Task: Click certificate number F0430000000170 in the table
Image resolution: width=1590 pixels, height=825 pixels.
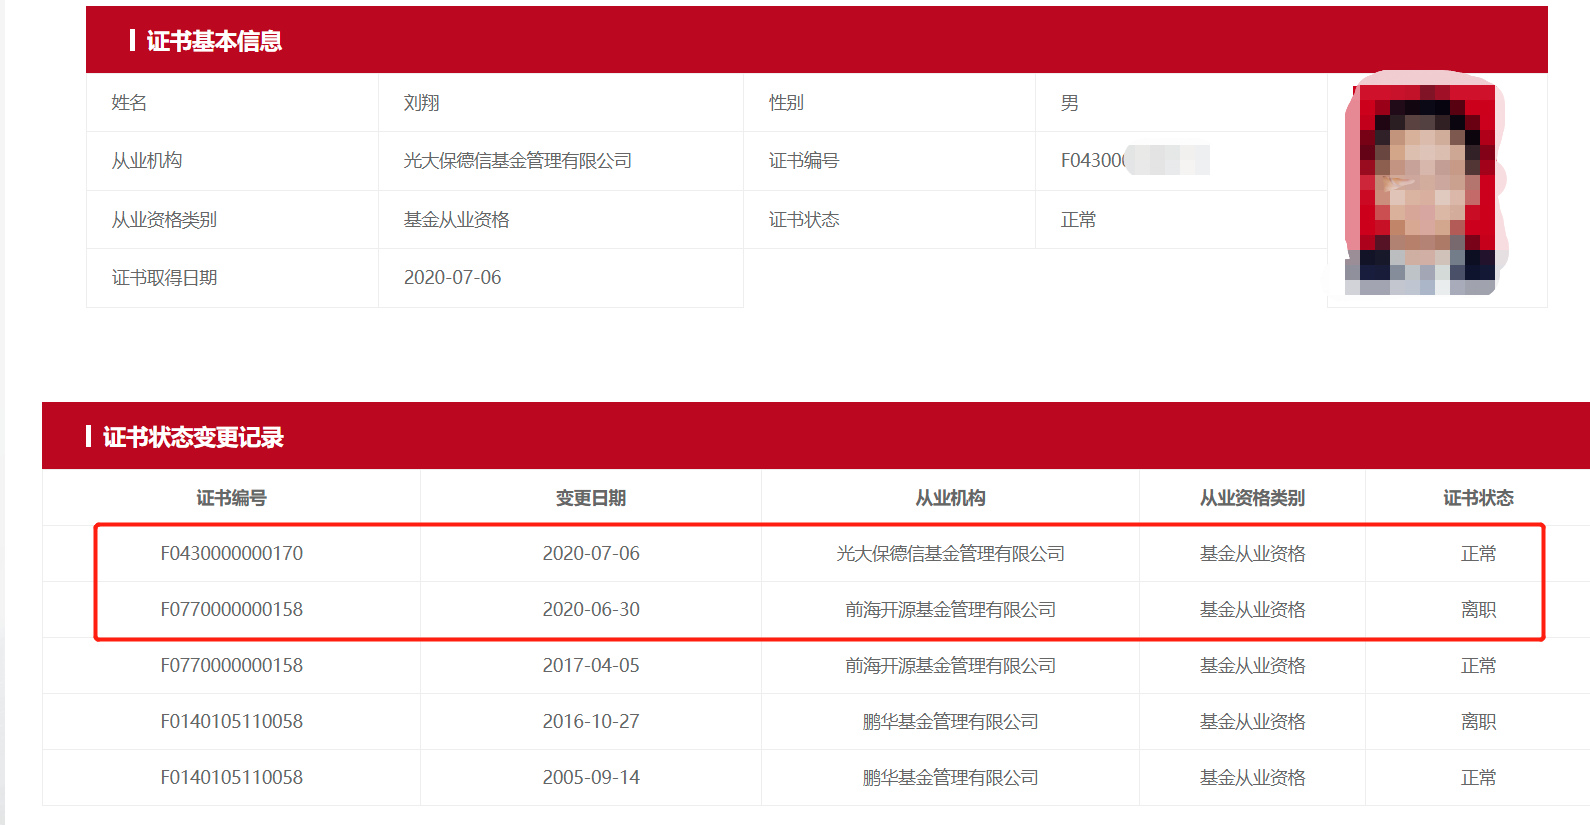Action: (231, 554)
